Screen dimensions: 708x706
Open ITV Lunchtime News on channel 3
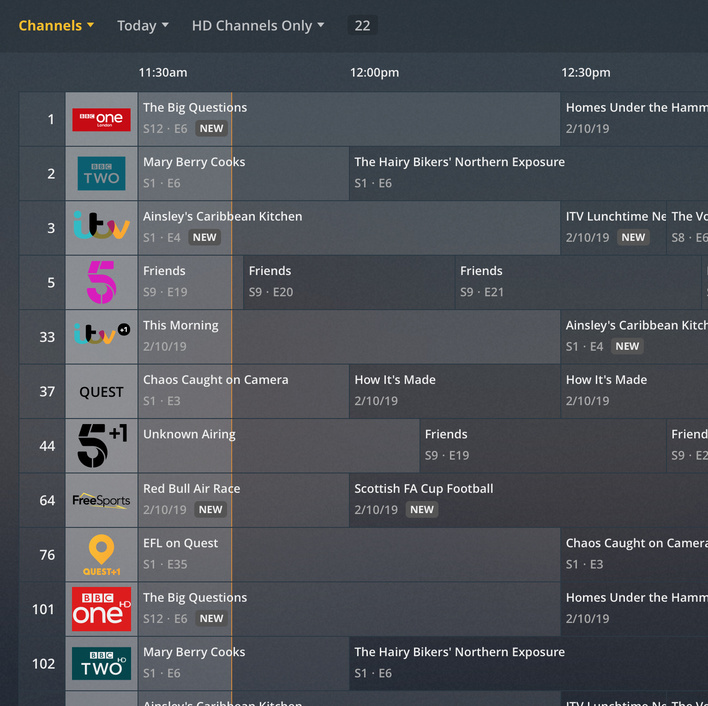[613, 228]
